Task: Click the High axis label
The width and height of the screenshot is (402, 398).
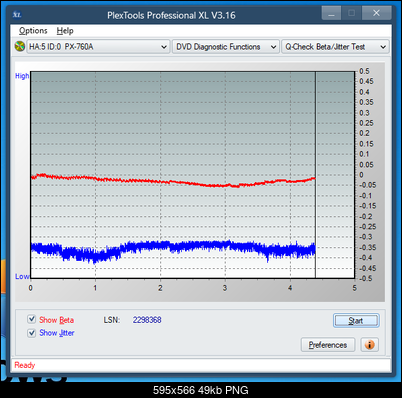Action: [22, 76]
